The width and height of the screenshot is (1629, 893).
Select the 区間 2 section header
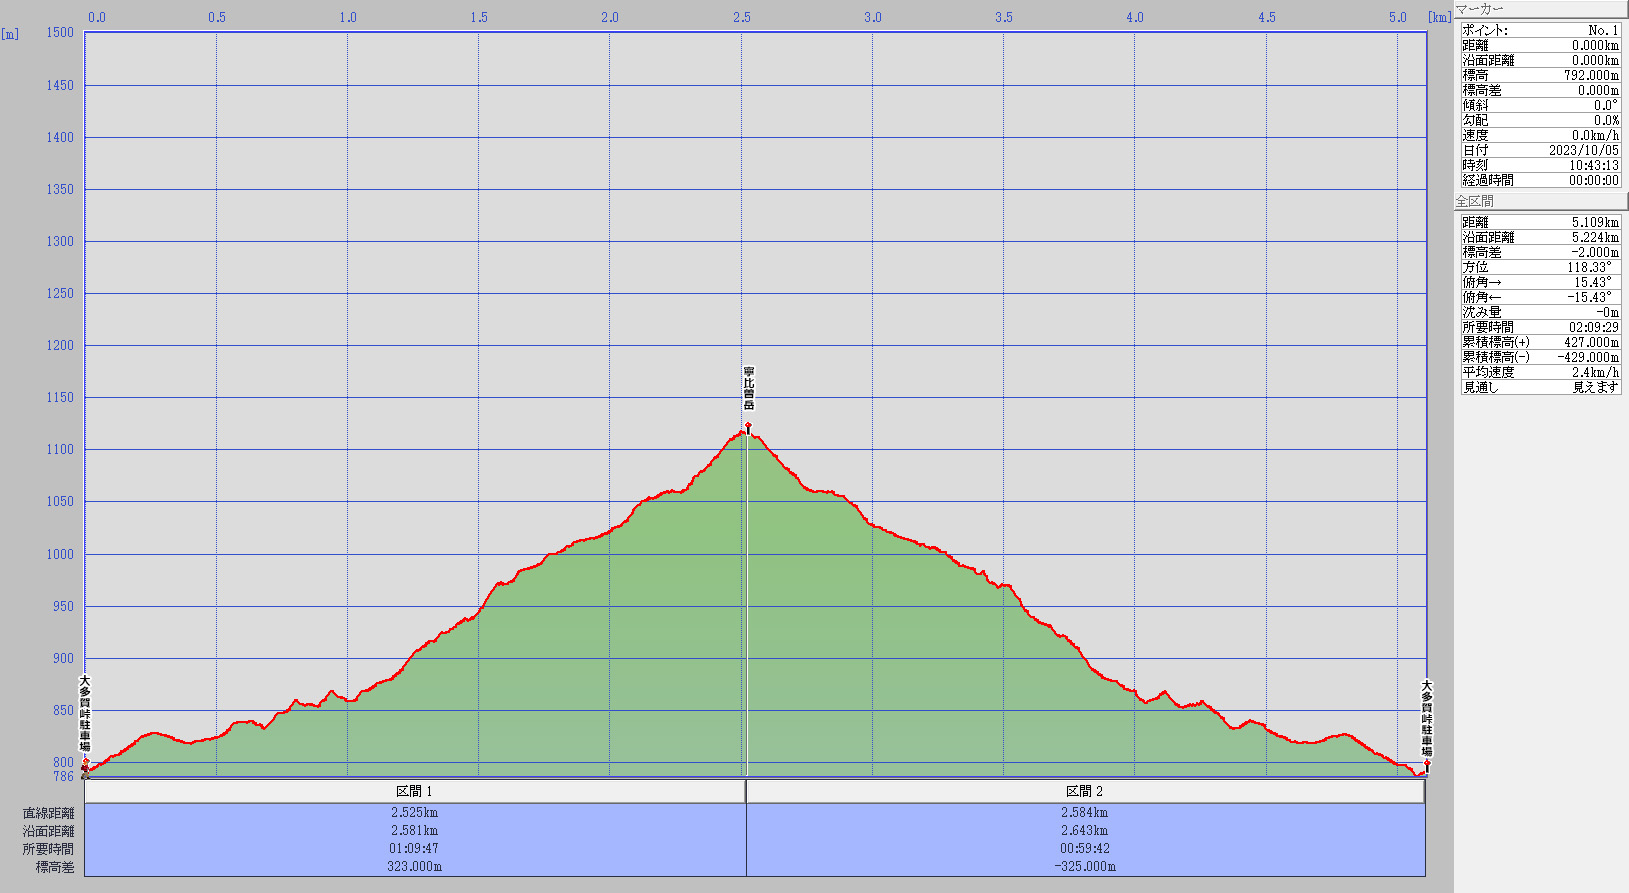click(1085, 791)
